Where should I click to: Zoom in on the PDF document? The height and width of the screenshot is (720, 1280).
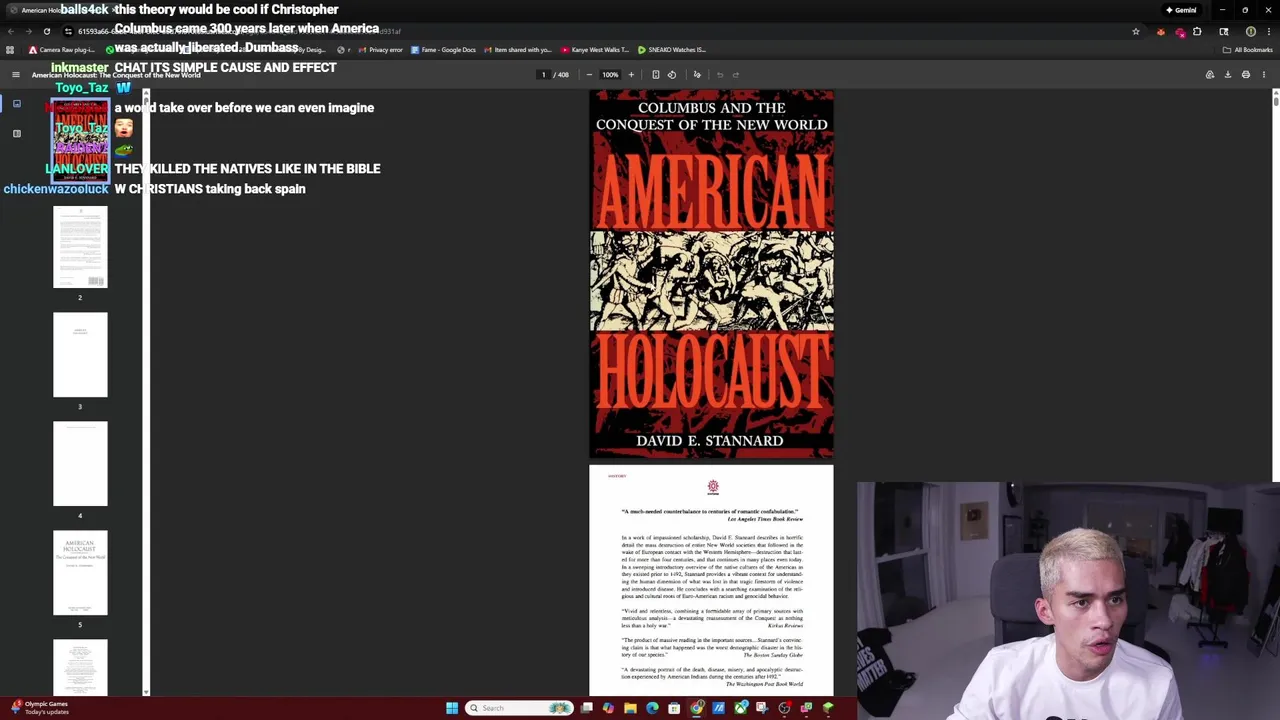631,75
